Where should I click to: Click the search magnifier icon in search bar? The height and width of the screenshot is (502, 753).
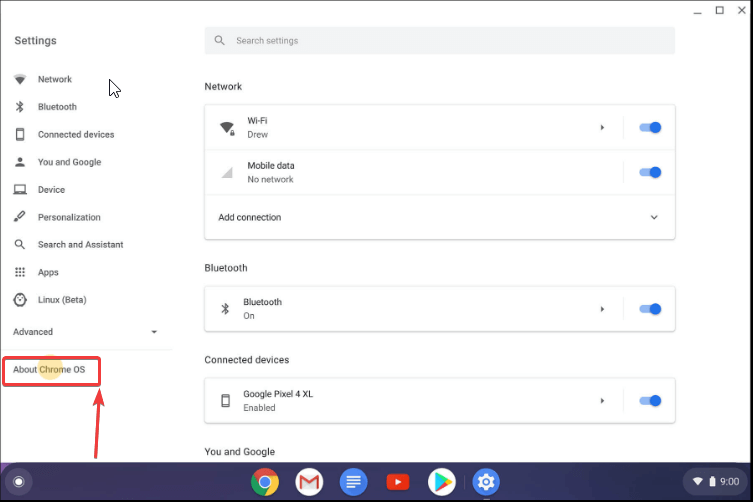219,40
